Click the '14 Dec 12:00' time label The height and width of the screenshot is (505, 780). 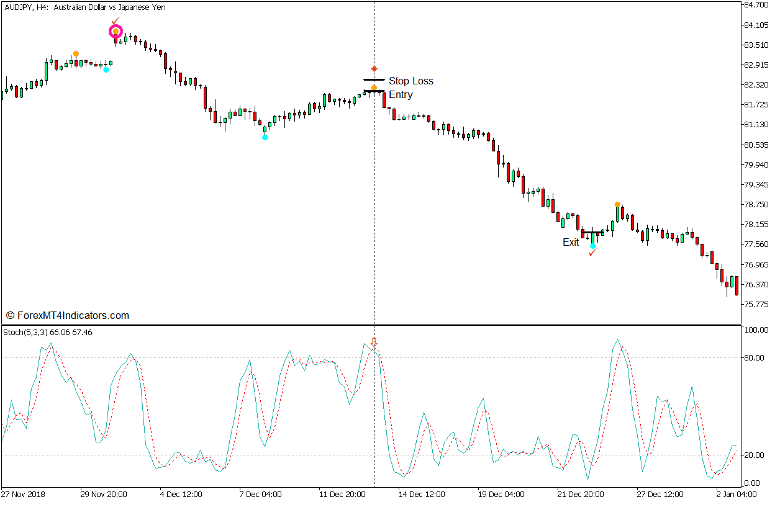421,494
